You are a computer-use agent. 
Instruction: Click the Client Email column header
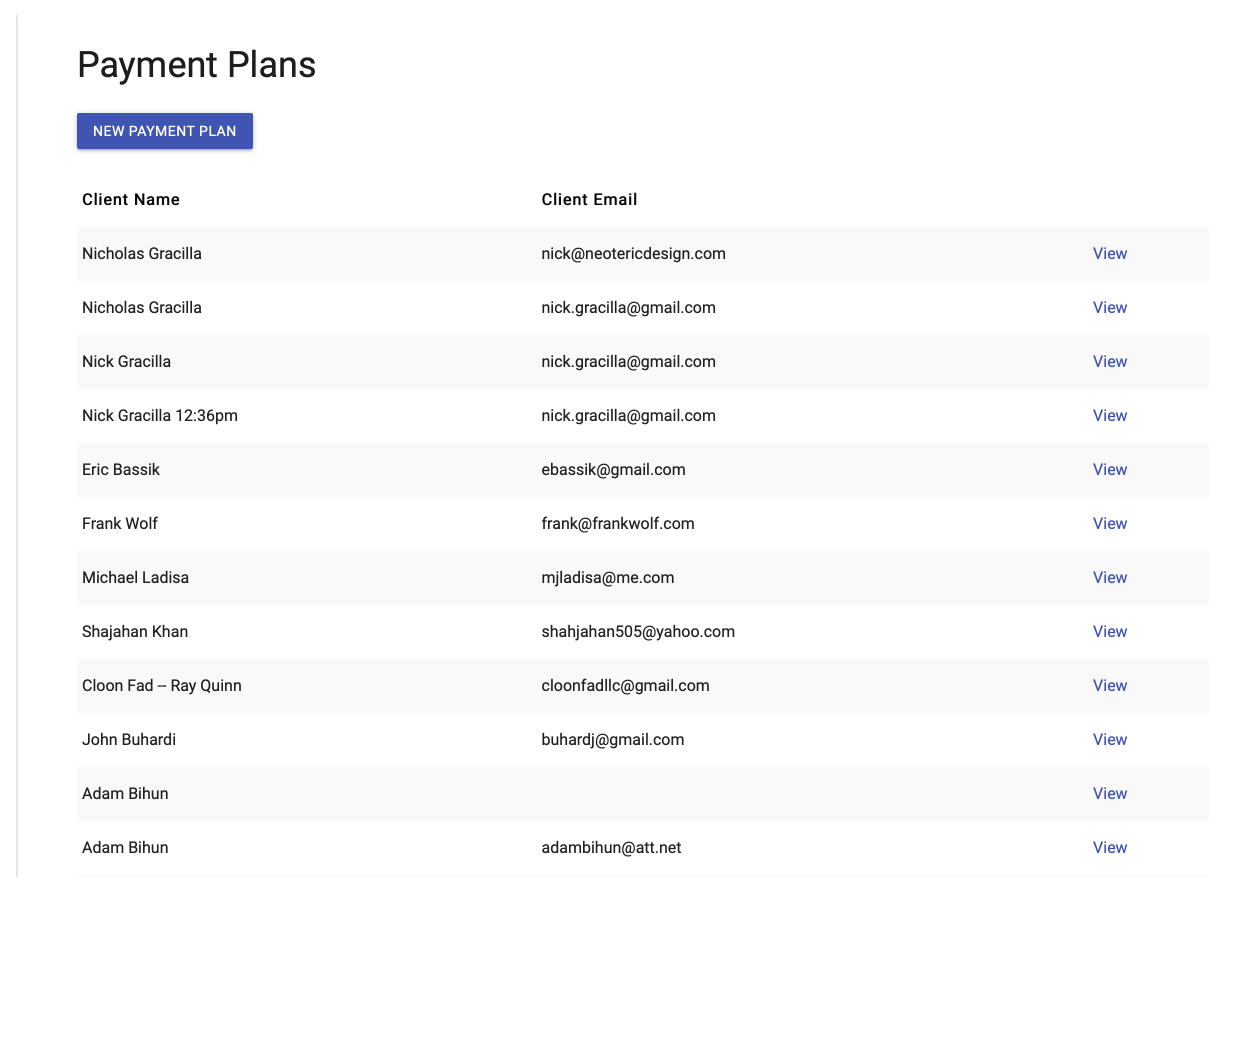click(x=589, y=200)
